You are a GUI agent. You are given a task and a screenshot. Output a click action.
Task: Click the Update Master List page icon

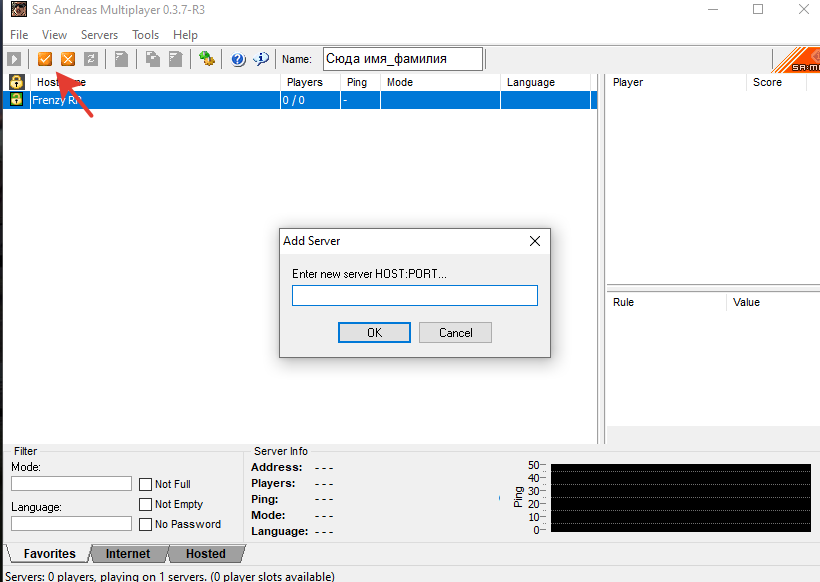pyautogui.click(x=121, y=59)
